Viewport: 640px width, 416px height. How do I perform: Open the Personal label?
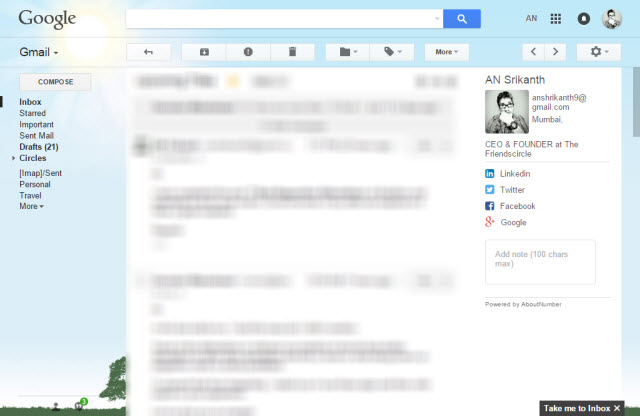click(x=35, y=184)
